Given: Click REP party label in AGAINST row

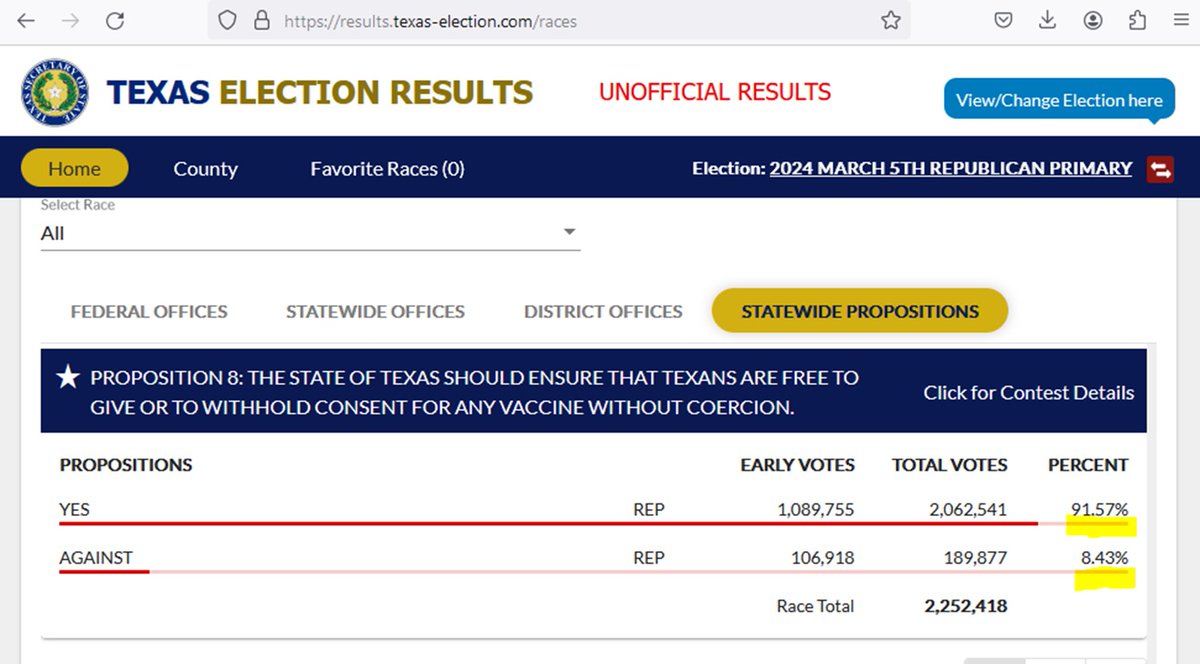Looking at the screenshot, I should (x=649, y=557).
